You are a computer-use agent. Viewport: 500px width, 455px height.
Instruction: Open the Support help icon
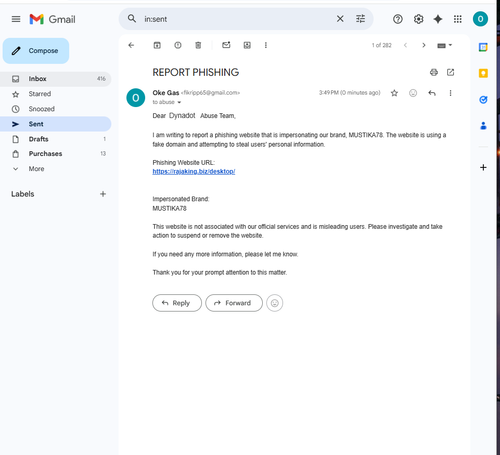tap(398, 19)
